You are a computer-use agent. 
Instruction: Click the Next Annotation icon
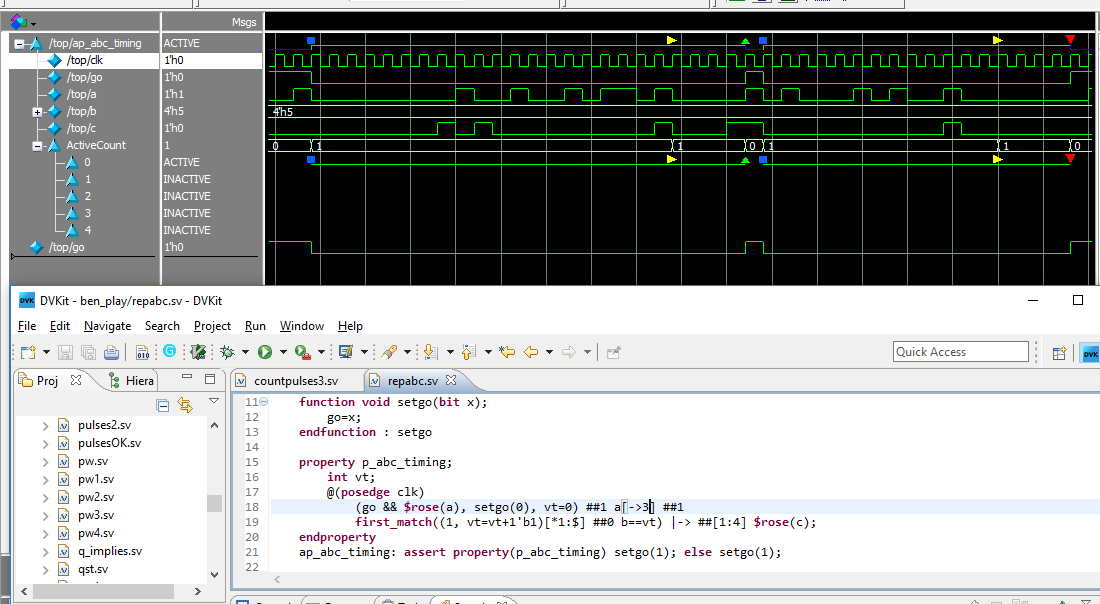(431, 352)
